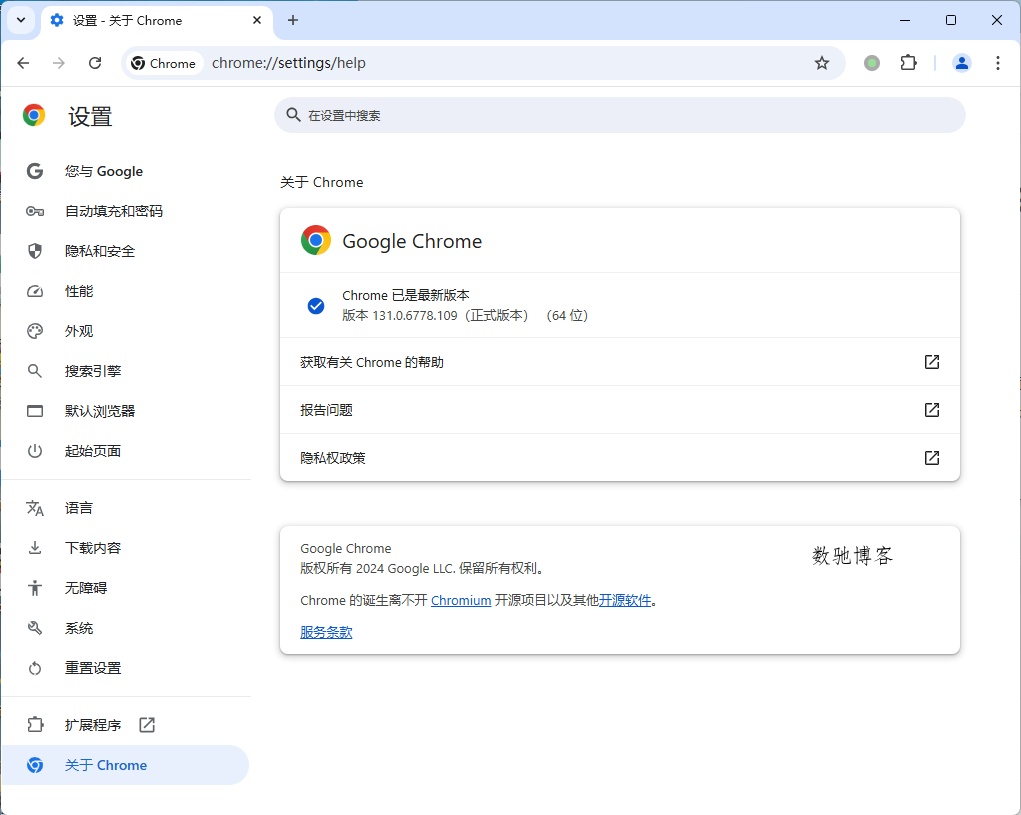Viewport: 1021px width, 815px height.
Task: Click the forward navigation arrow
Action: (59, 63)
